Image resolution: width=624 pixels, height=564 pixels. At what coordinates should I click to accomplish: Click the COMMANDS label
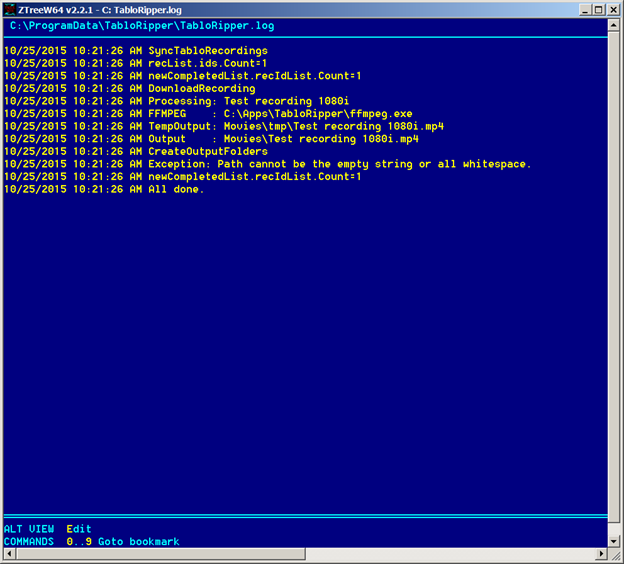[x=29, y=542]
